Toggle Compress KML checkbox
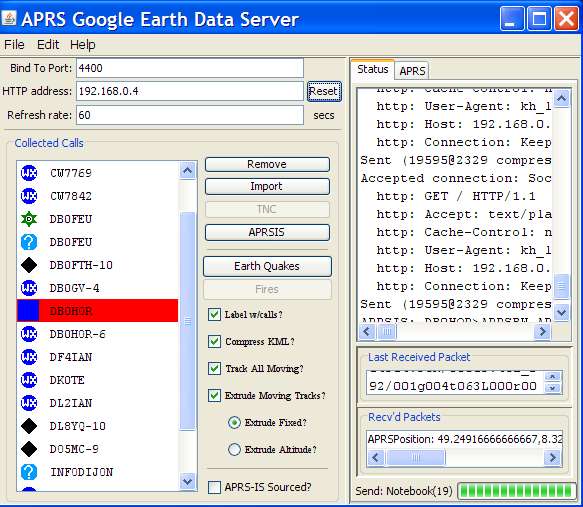583x507 pixels. coord(214,341)
